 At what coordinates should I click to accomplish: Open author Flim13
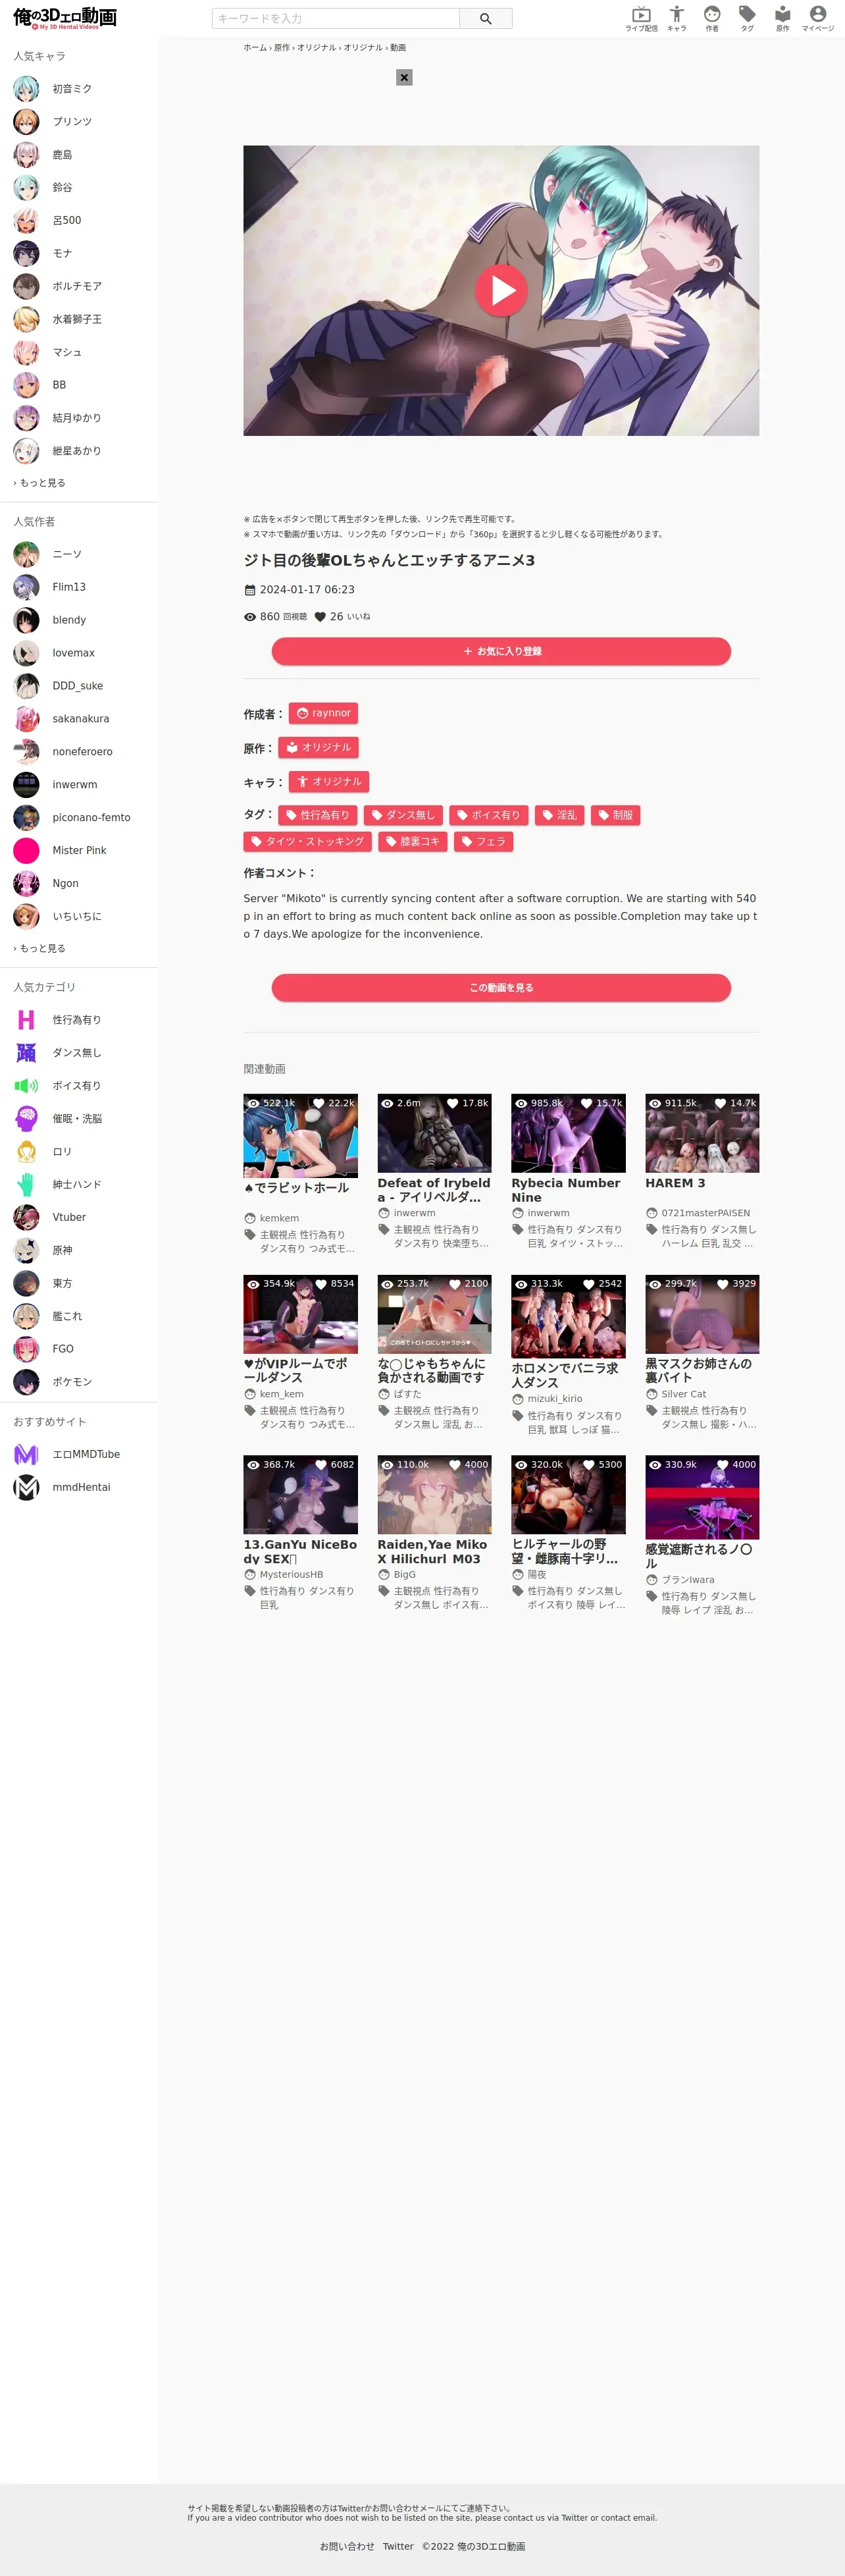pyautogui.click(x=69, y=587)
